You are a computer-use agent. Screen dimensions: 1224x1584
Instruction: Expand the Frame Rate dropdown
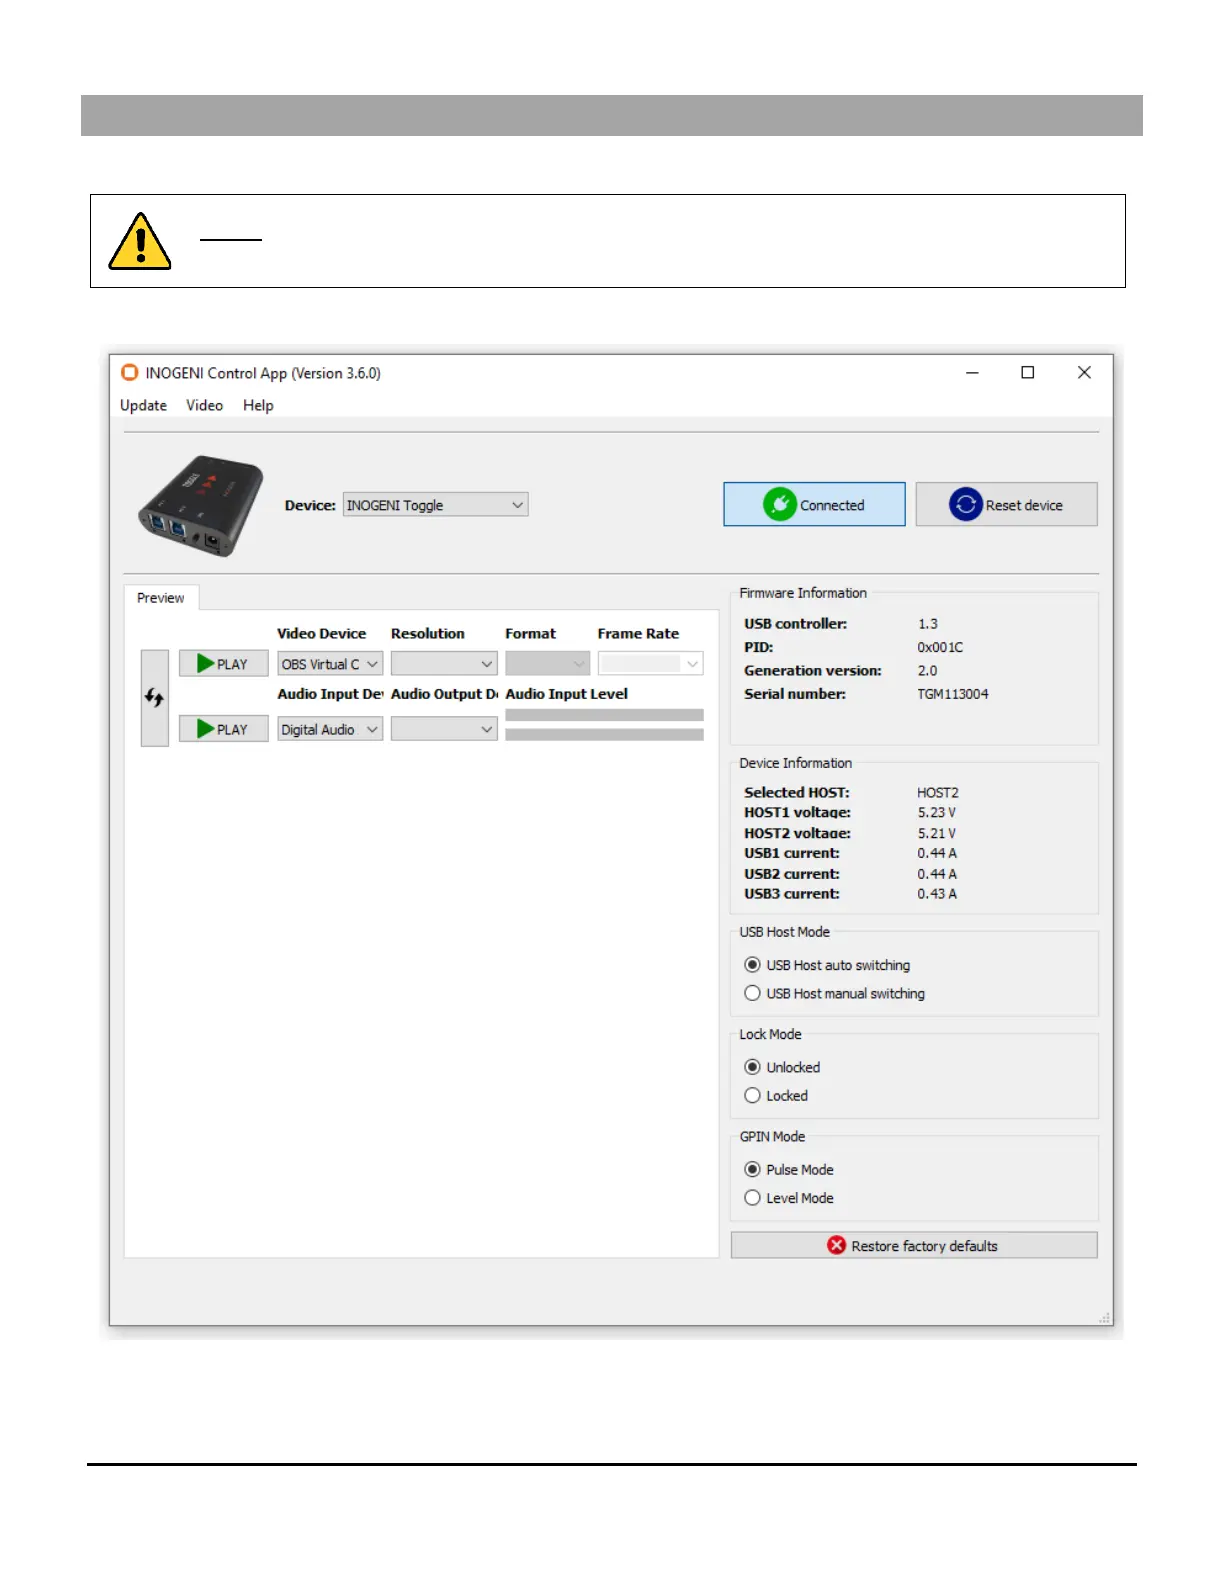click(x=650, y=664)
